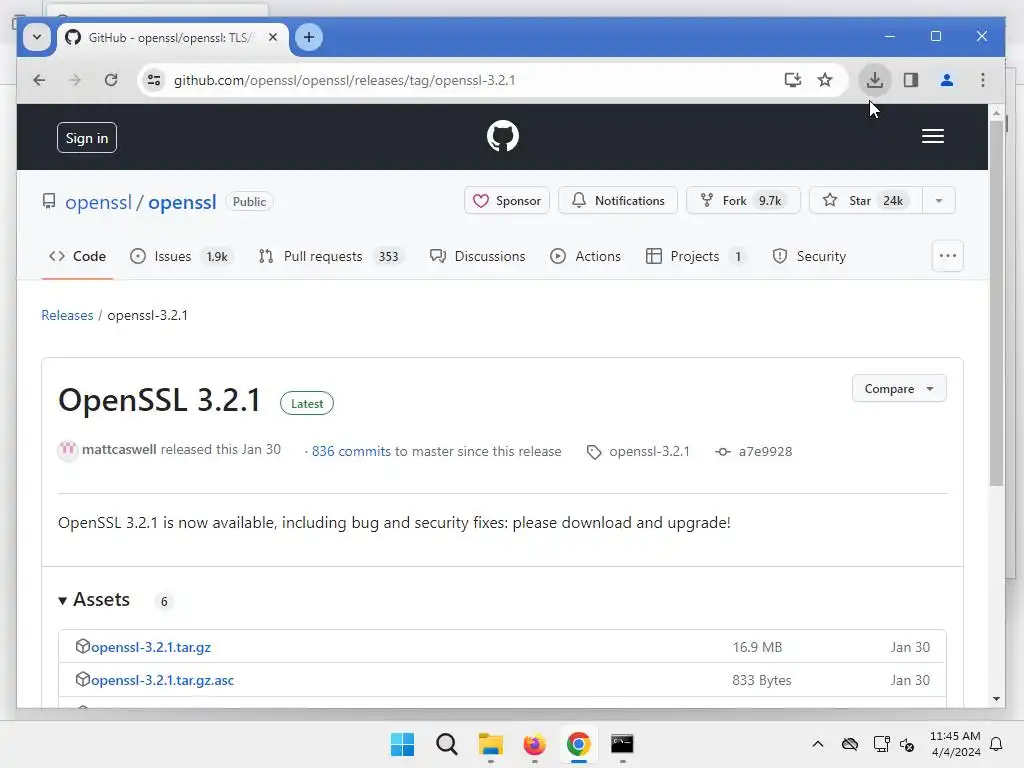Click the Sponsor heart button
Image resolution: width=1024 pixels, height=768 pixels.
[x=507, y=200]
